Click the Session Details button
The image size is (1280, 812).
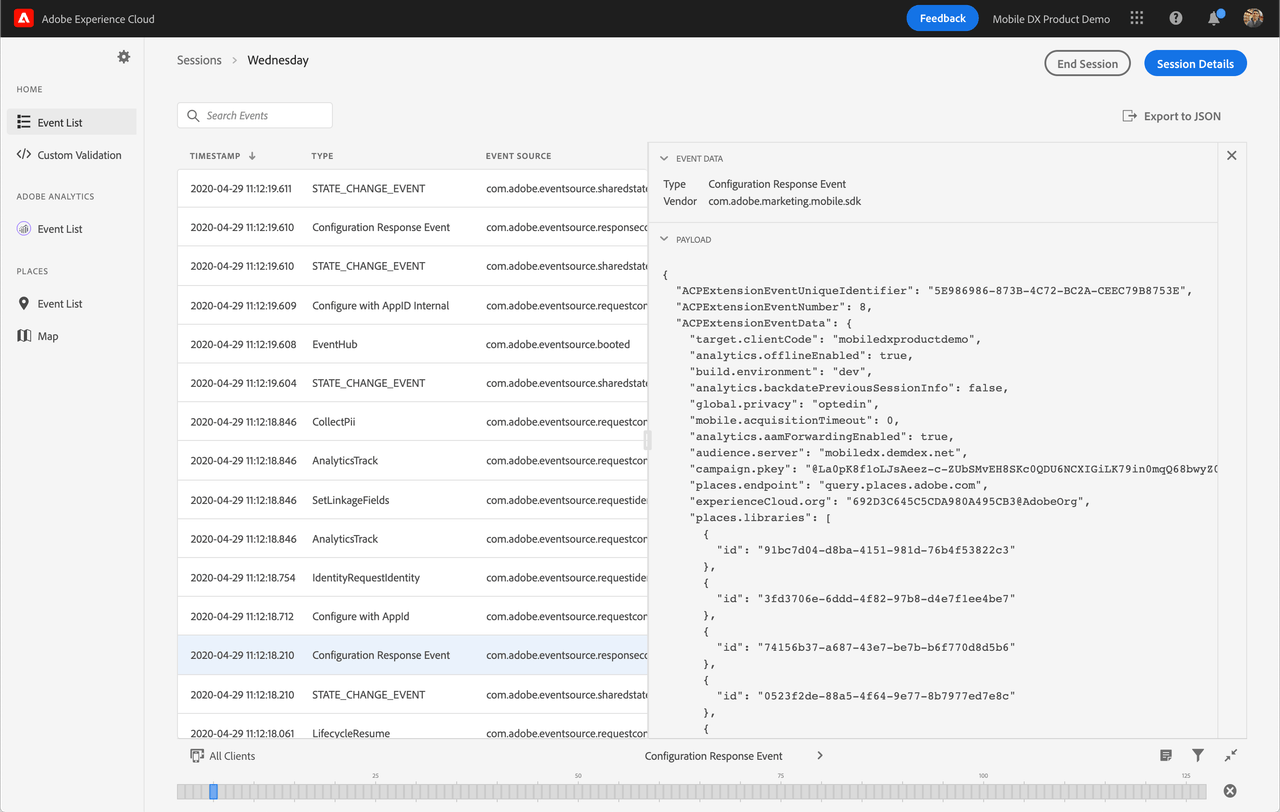coord(1195,63)
